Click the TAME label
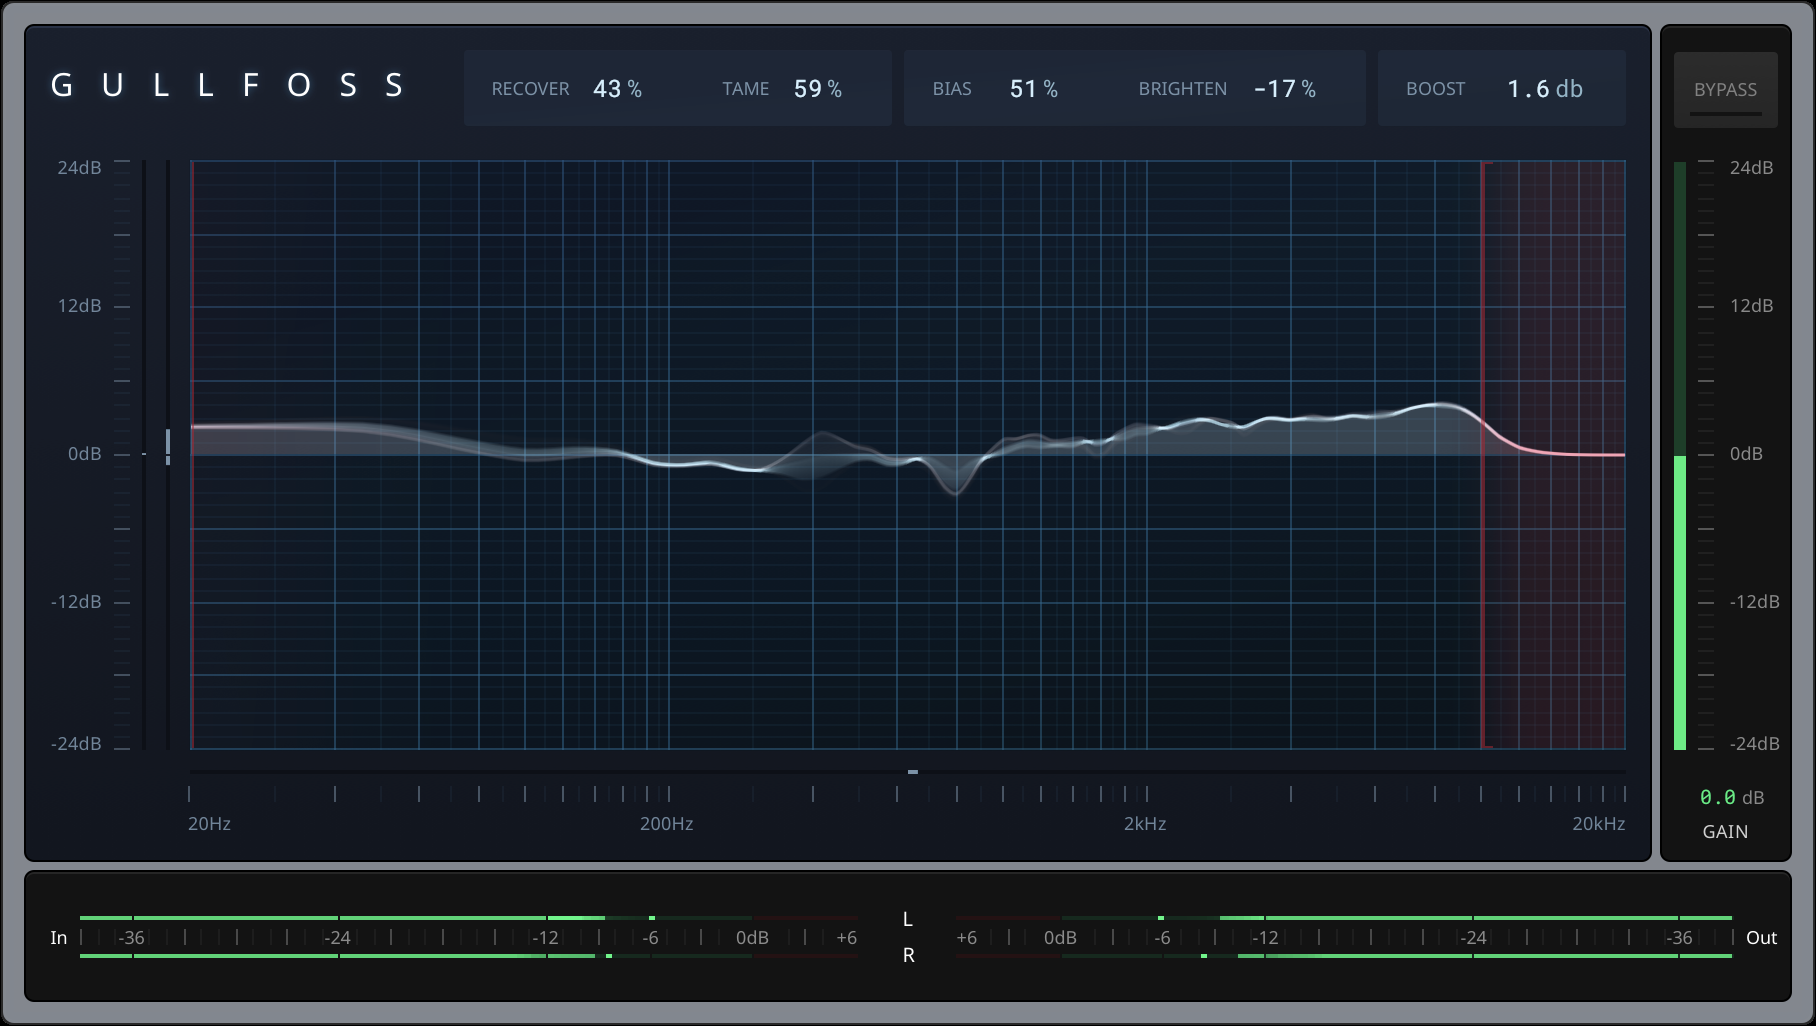Image resolution: width=1816 pixels, height=1026 pixels. tap(746, 89)
